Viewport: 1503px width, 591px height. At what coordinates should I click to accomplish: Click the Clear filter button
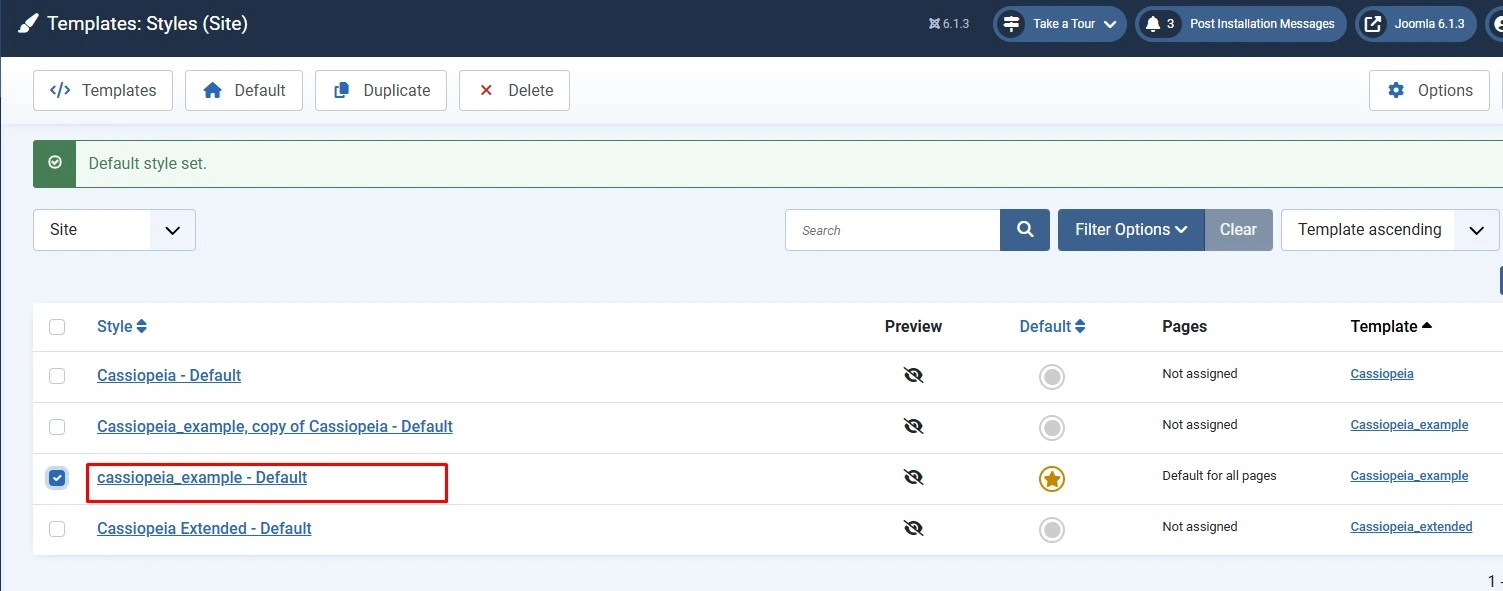pos(1238,230)
